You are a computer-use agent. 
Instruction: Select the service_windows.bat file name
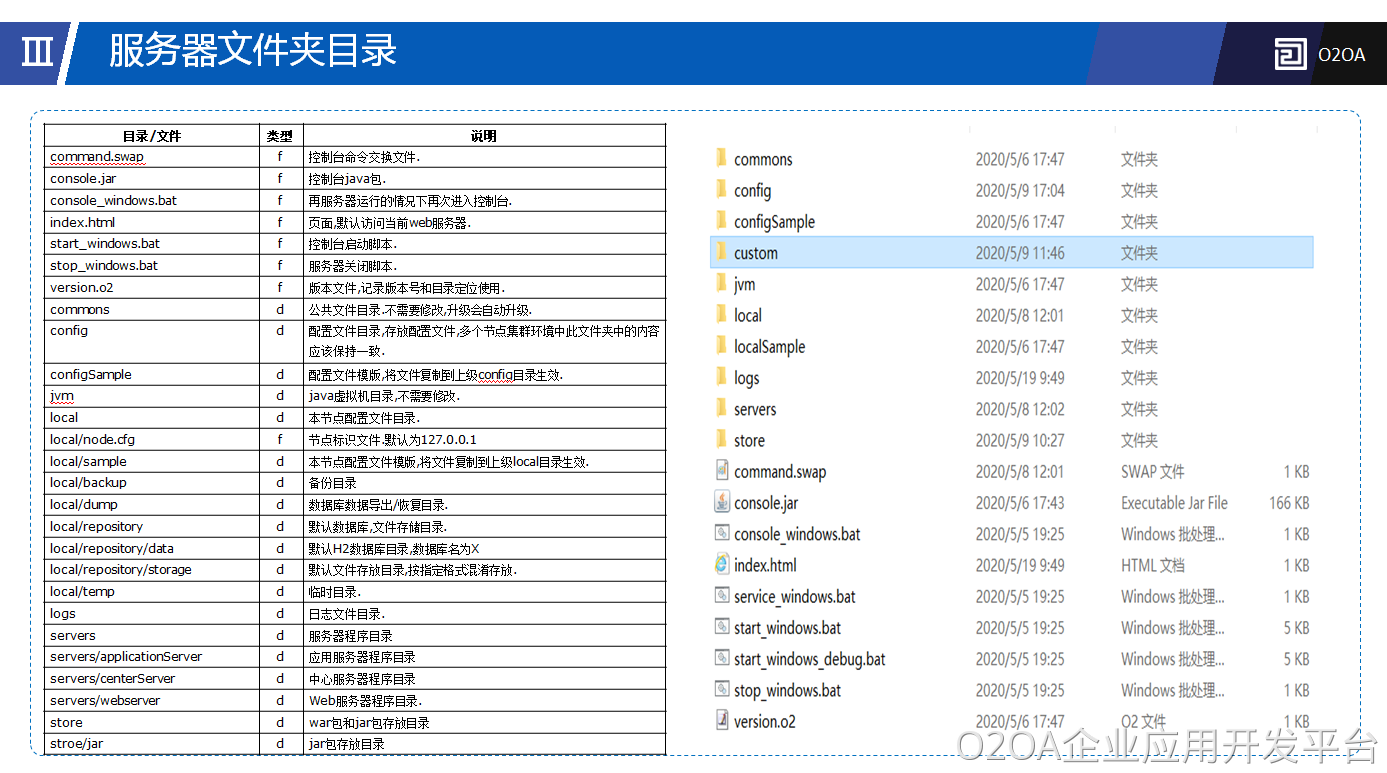tap(794, 597)
